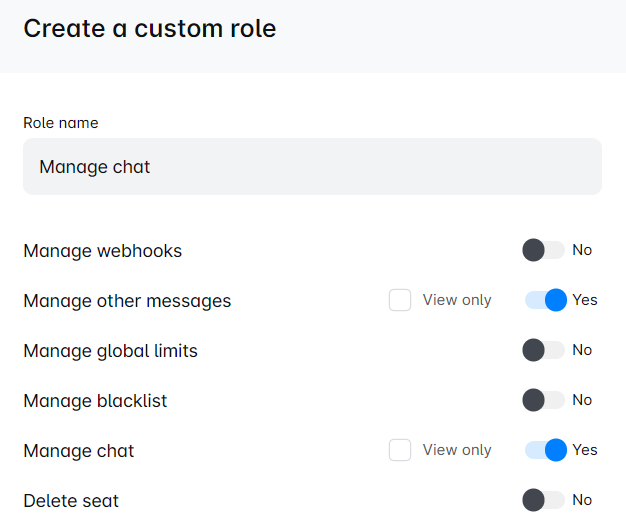
Task: Enable the Manage webhooks toggle
Action: pos(544,250)
